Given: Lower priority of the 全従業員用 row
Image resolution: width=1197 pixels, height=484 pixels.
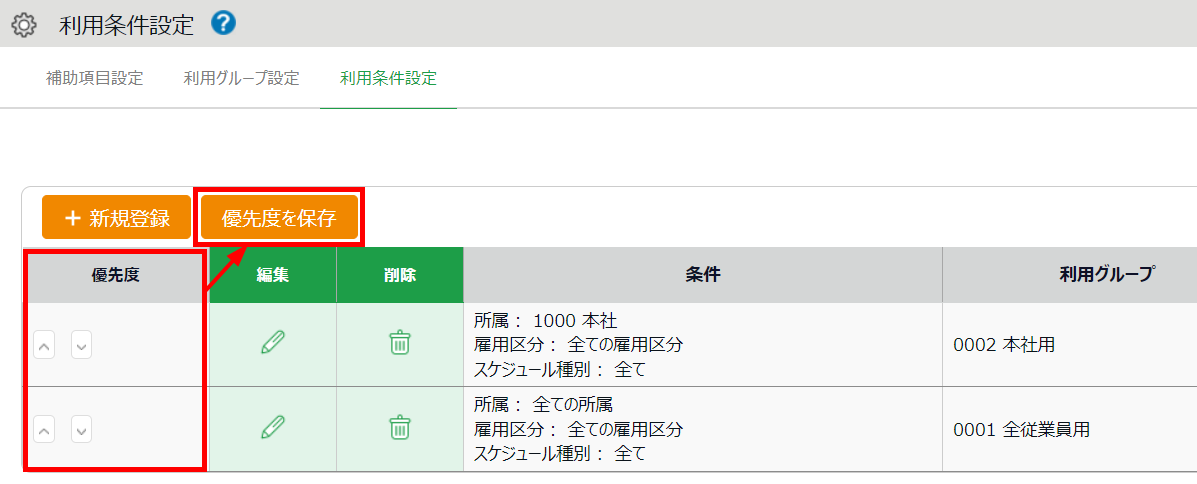Looking at the screenshot, I should (x=82, y=430).
